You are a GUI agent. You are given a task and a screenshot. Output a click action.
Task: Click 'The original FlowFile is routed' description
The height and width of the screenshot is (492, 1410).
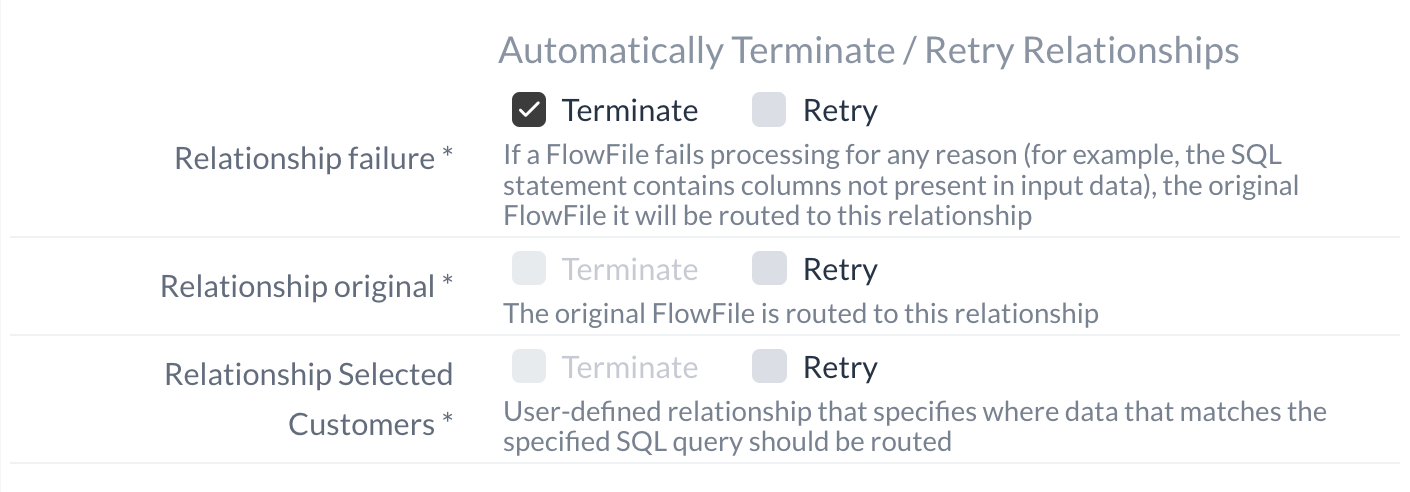(800, 314)
